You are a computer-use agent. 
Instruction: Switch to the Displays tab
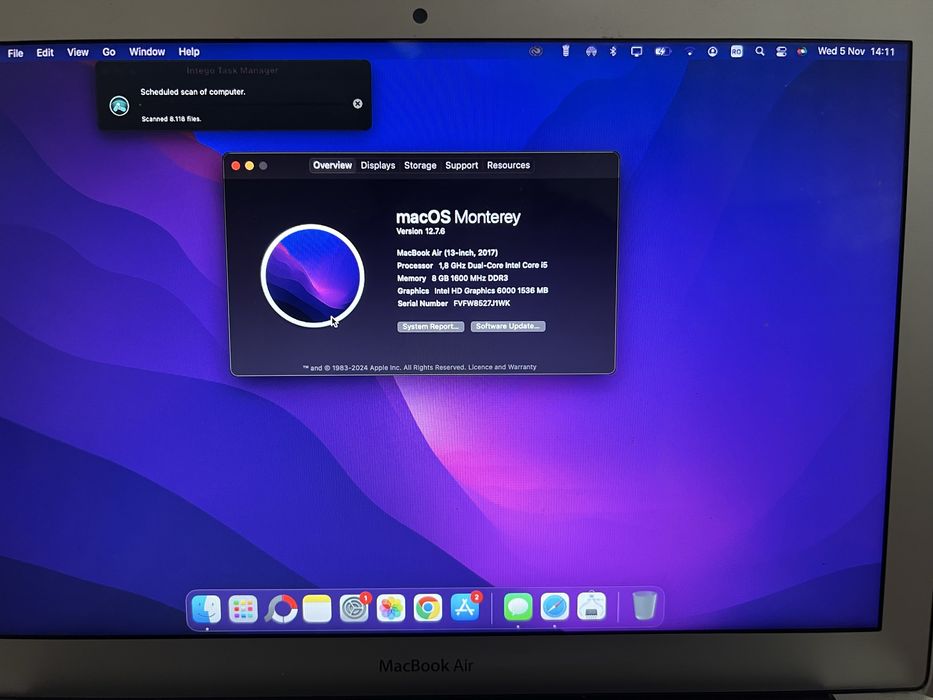(x=378, y=165)
